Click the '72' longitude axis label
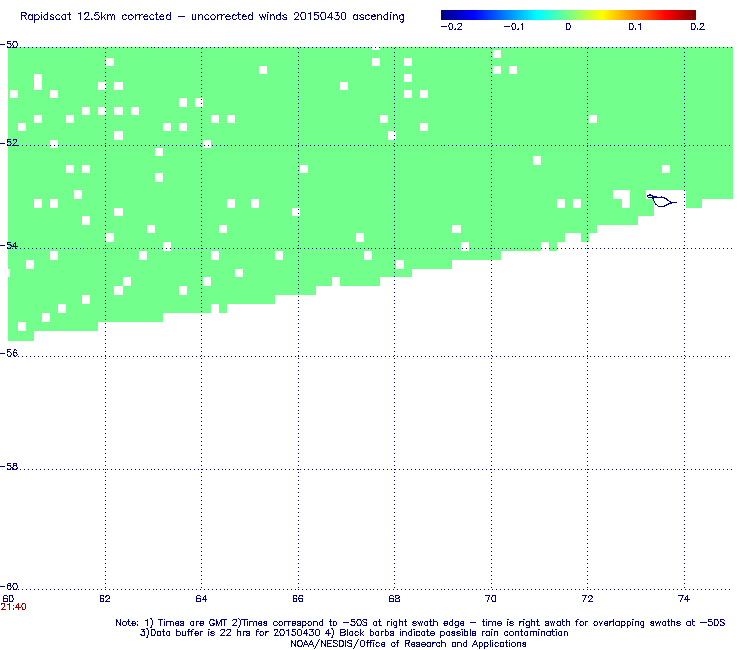 587,599
